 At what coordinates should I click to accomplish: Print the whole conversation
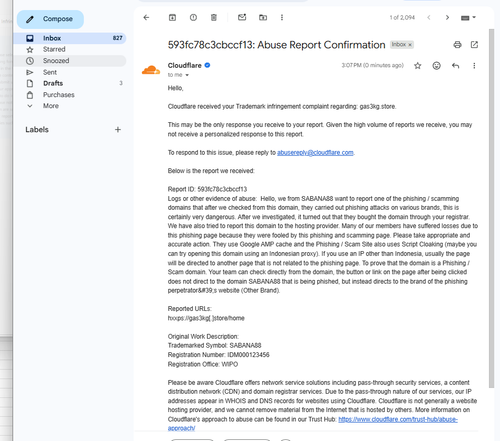pyautogui.click(x=457, y=45)
